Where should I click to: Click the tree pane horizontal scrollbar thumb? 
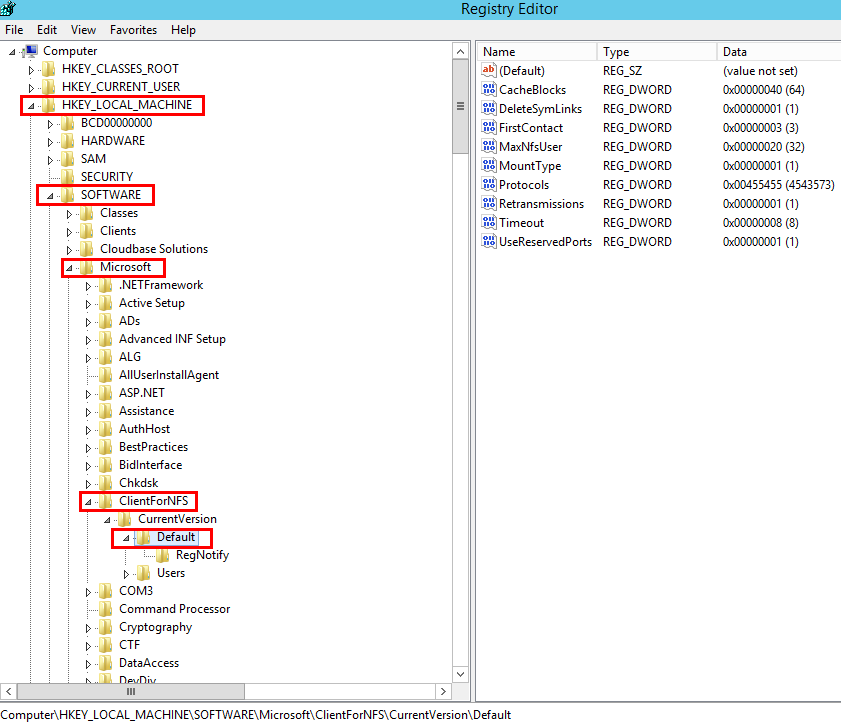131,691
